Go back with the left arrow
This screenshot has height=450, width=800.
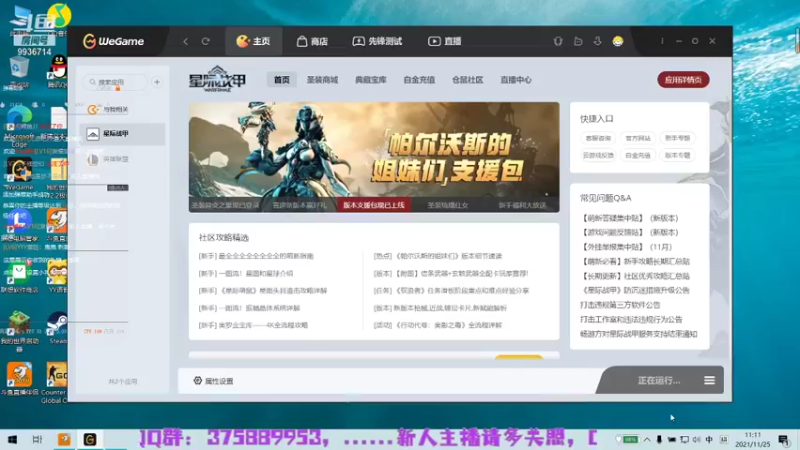click(186, 41)
